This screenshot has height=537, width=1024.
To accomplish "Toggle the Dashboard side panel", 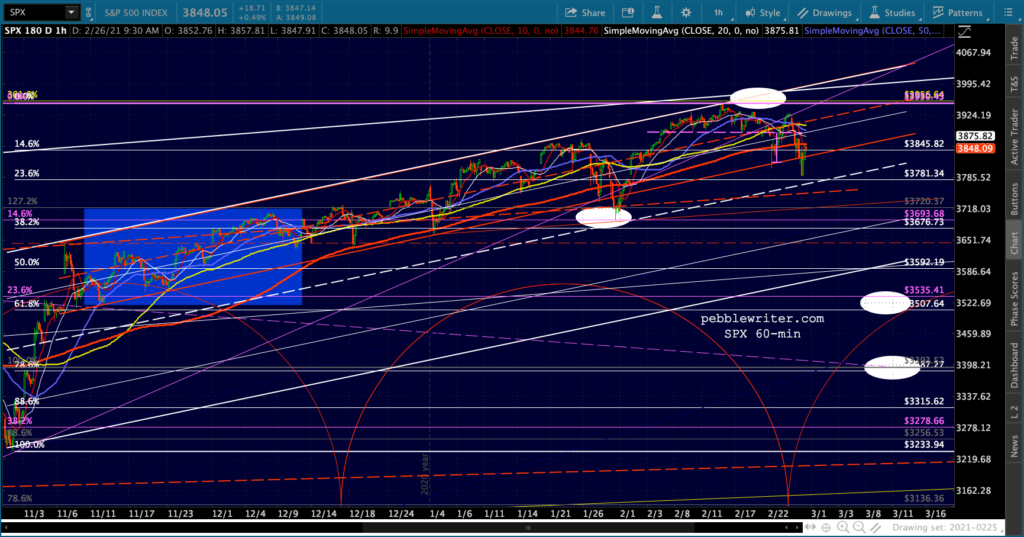I will (x=1014, y=365).
